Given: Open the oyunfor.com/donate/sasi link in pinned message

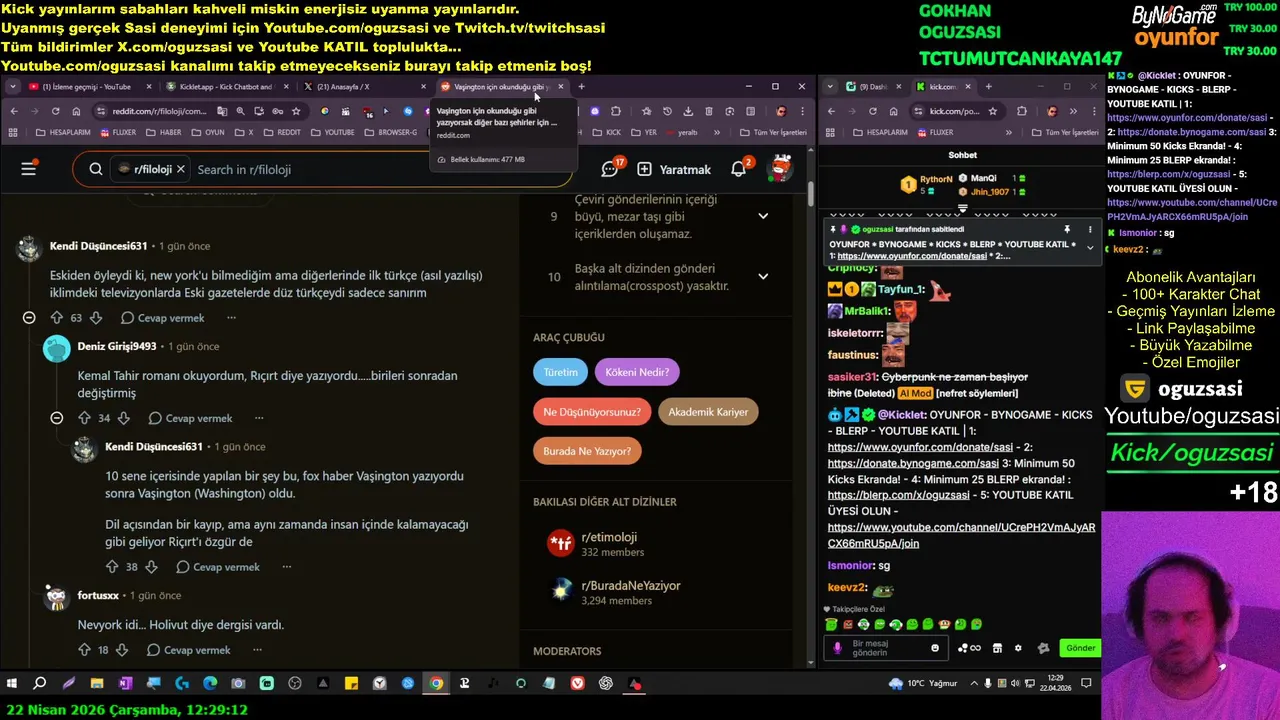Looking at the screenshot, I should coord(912,256).
